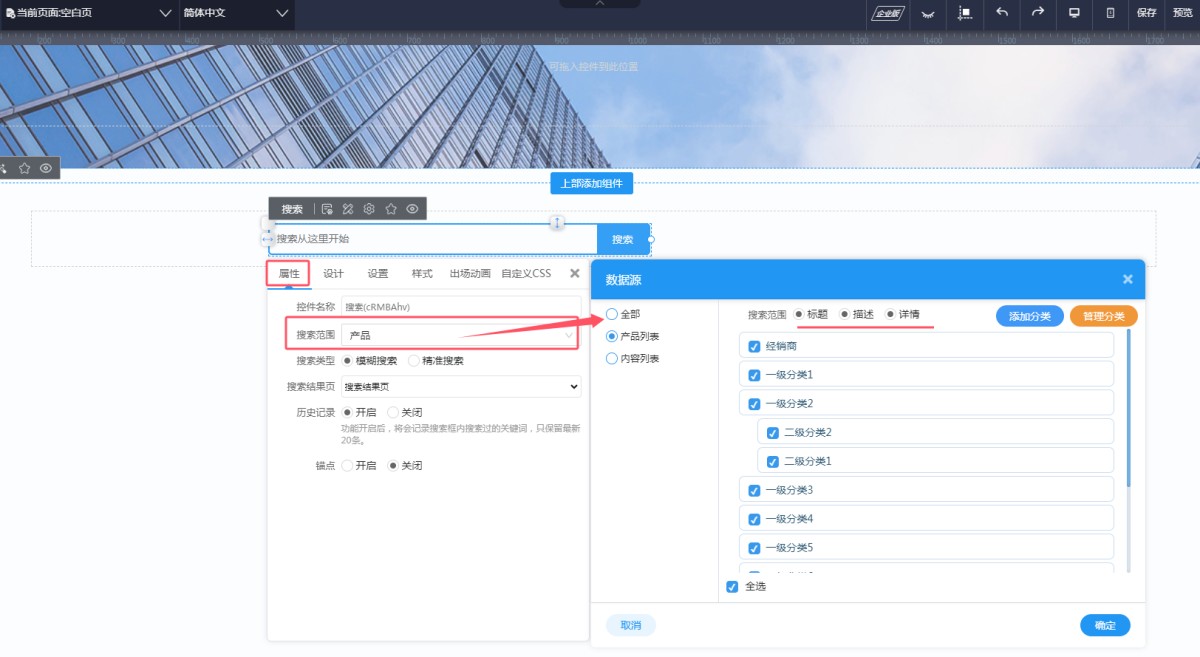Viewport: 1200px width, 657px height.
Task: Open the 搜索范围 dropdown showing 产品
Action: [x=460, y=335]
